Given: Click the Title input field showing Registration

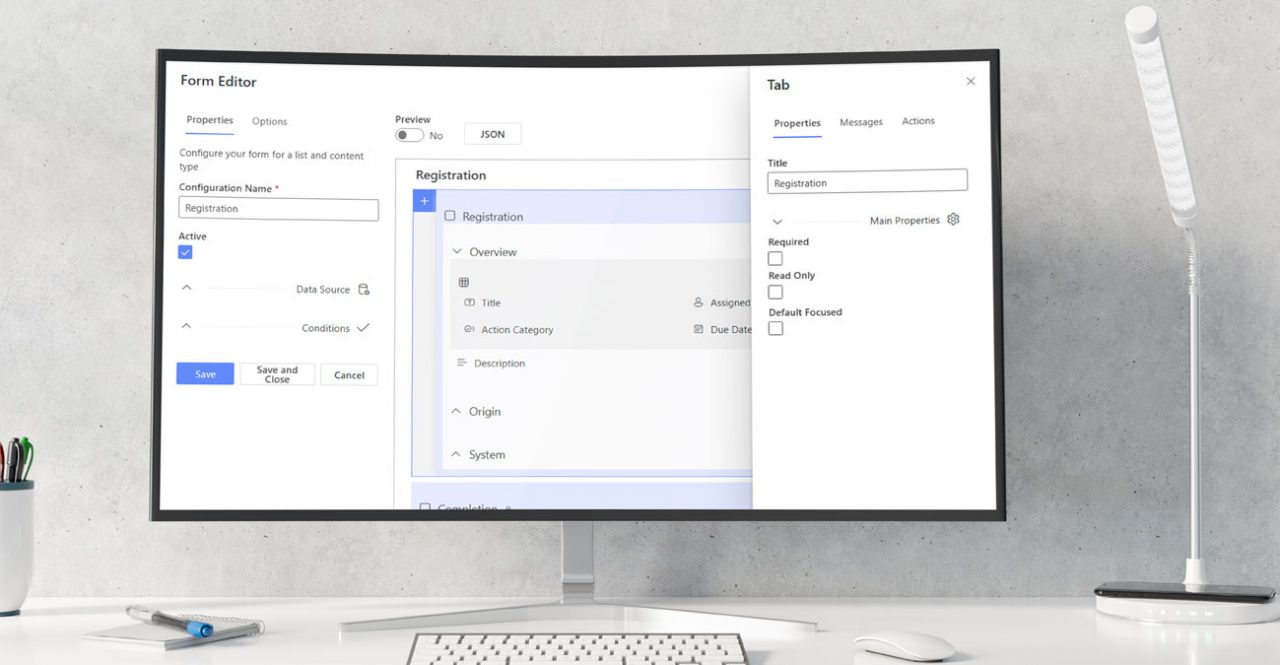Looking at the screenshot, I should (x=866, y=181).
